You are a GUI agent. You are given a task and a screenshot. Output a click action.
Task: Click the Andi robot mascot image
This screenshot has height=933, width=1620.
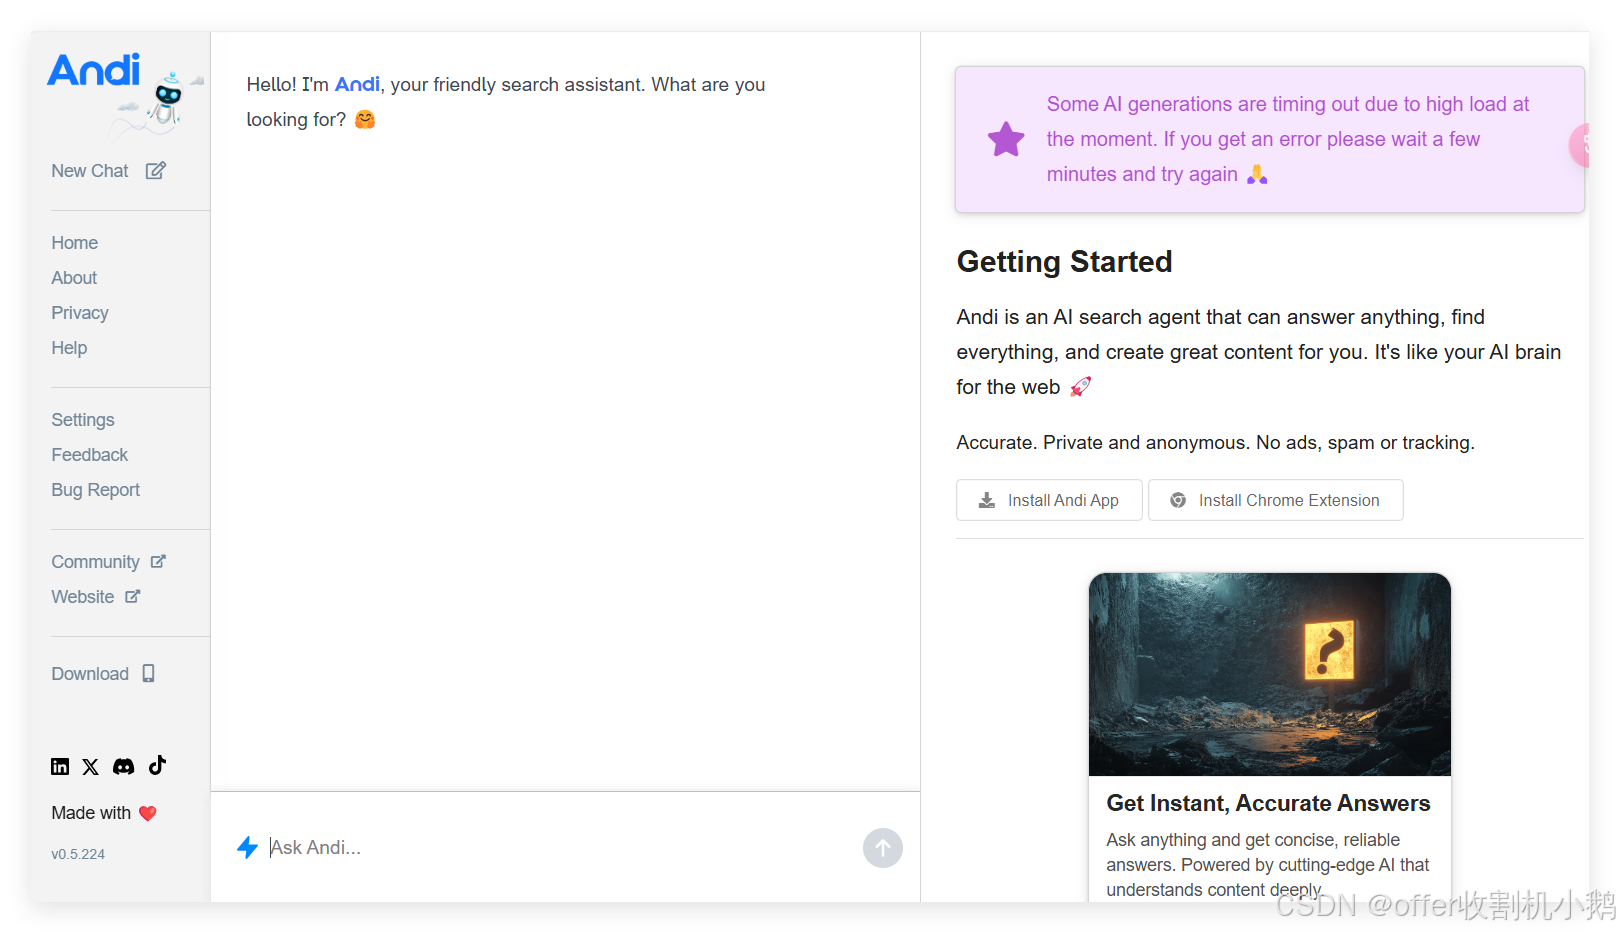tap(168, 100)
